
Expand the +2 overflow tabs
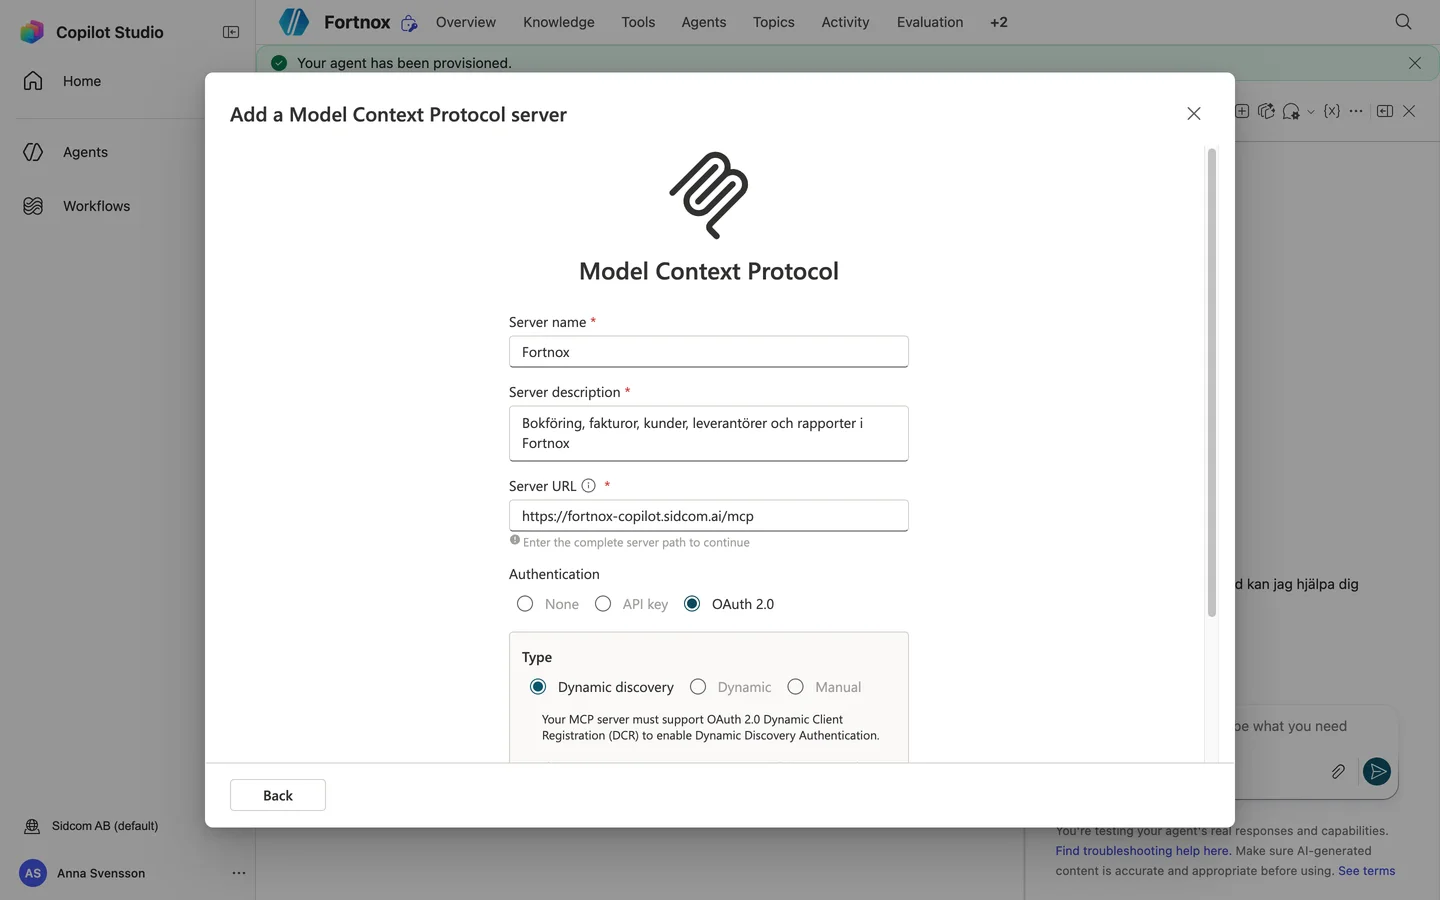(999, 22)
